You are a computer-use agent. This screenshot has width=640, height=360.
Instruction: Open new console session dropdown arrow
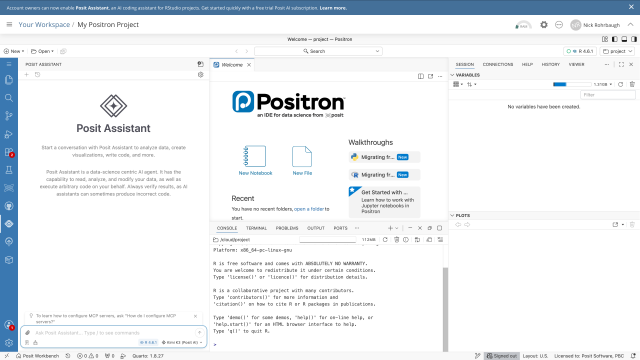tap(396, 228)
